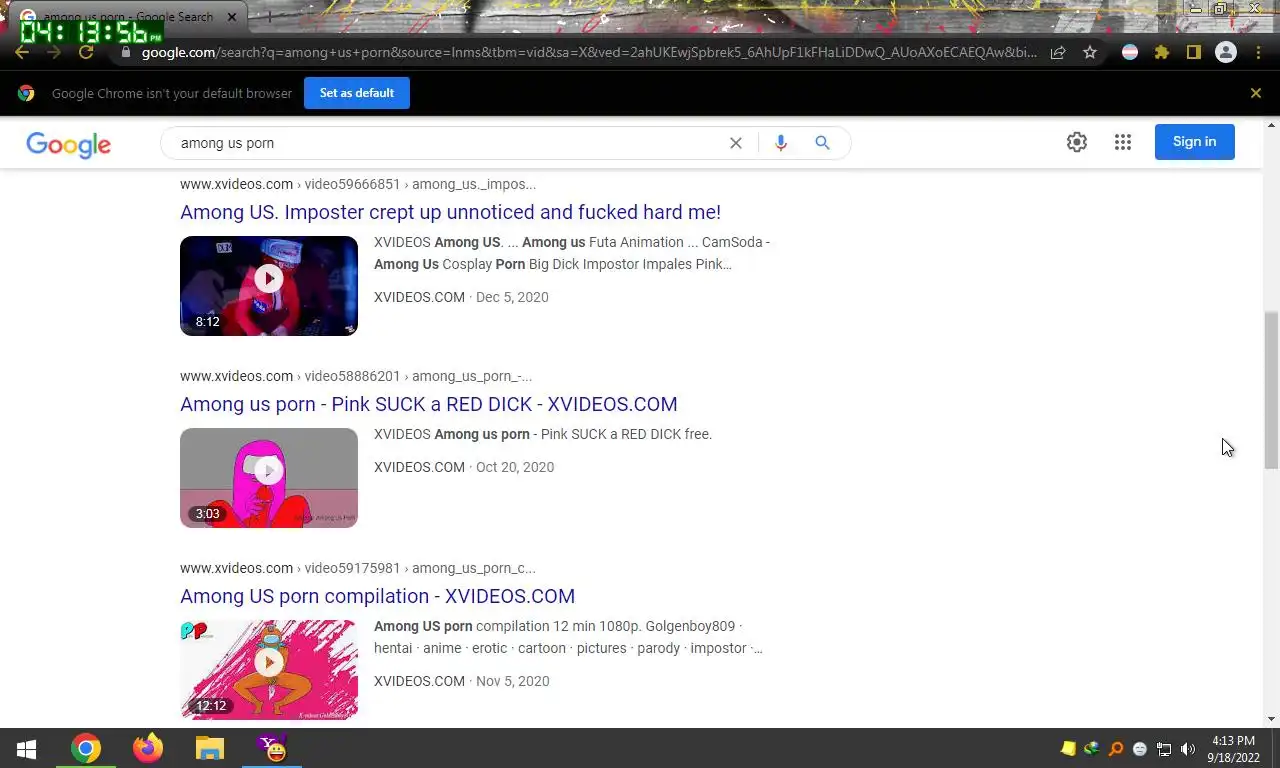This screenshot has height=768, width=1280.
Task: Open Google search settings gear
Action: (1077, 142)
